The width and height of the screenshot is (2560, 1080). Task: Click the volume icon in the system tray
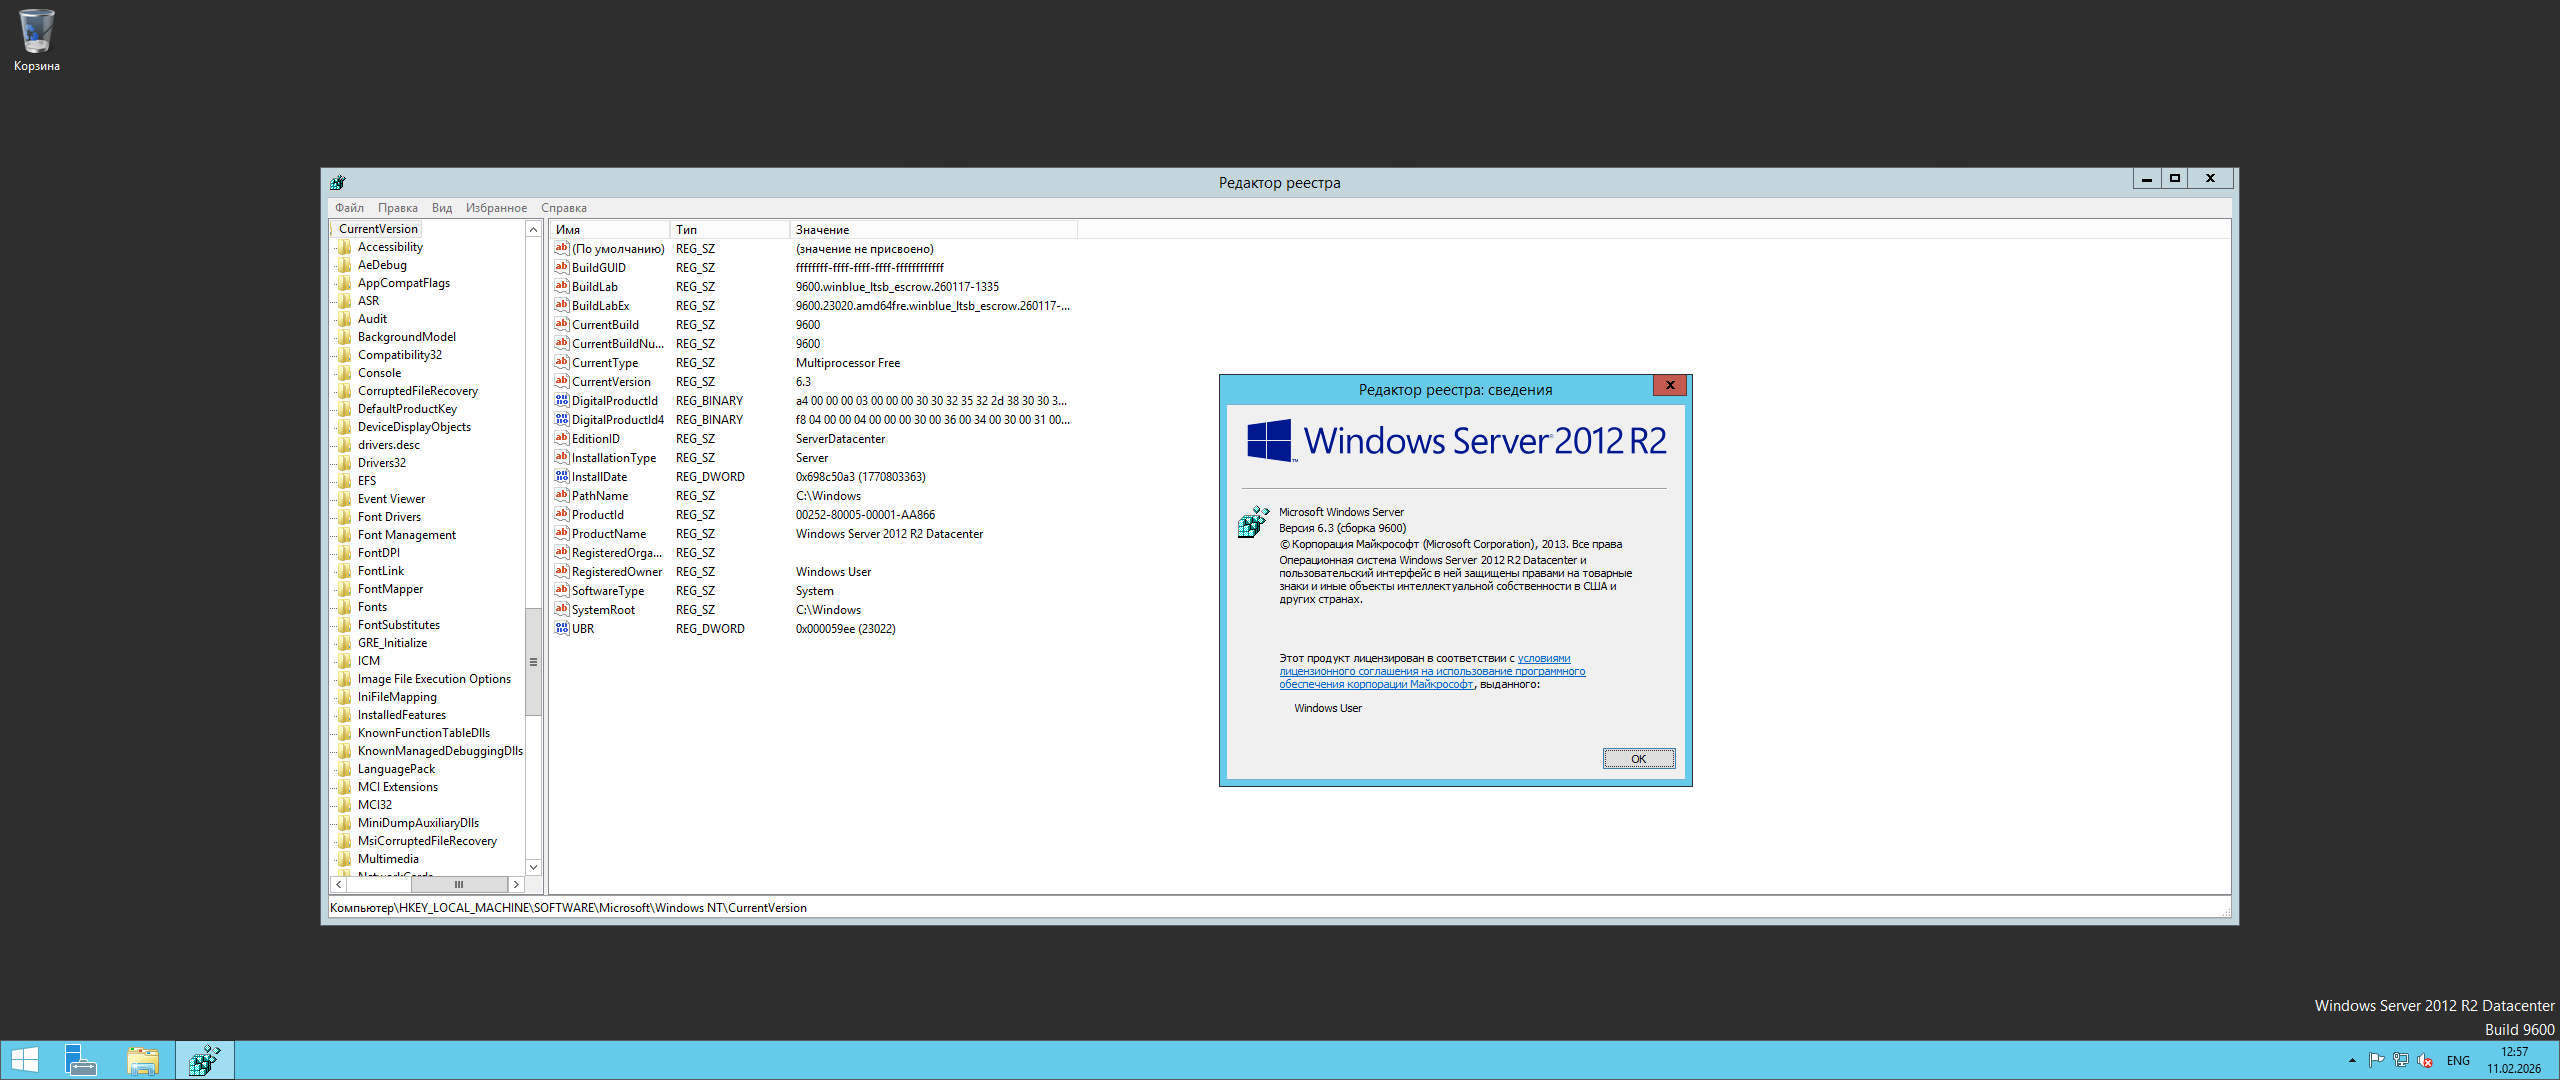[x=2424, y=1060]
